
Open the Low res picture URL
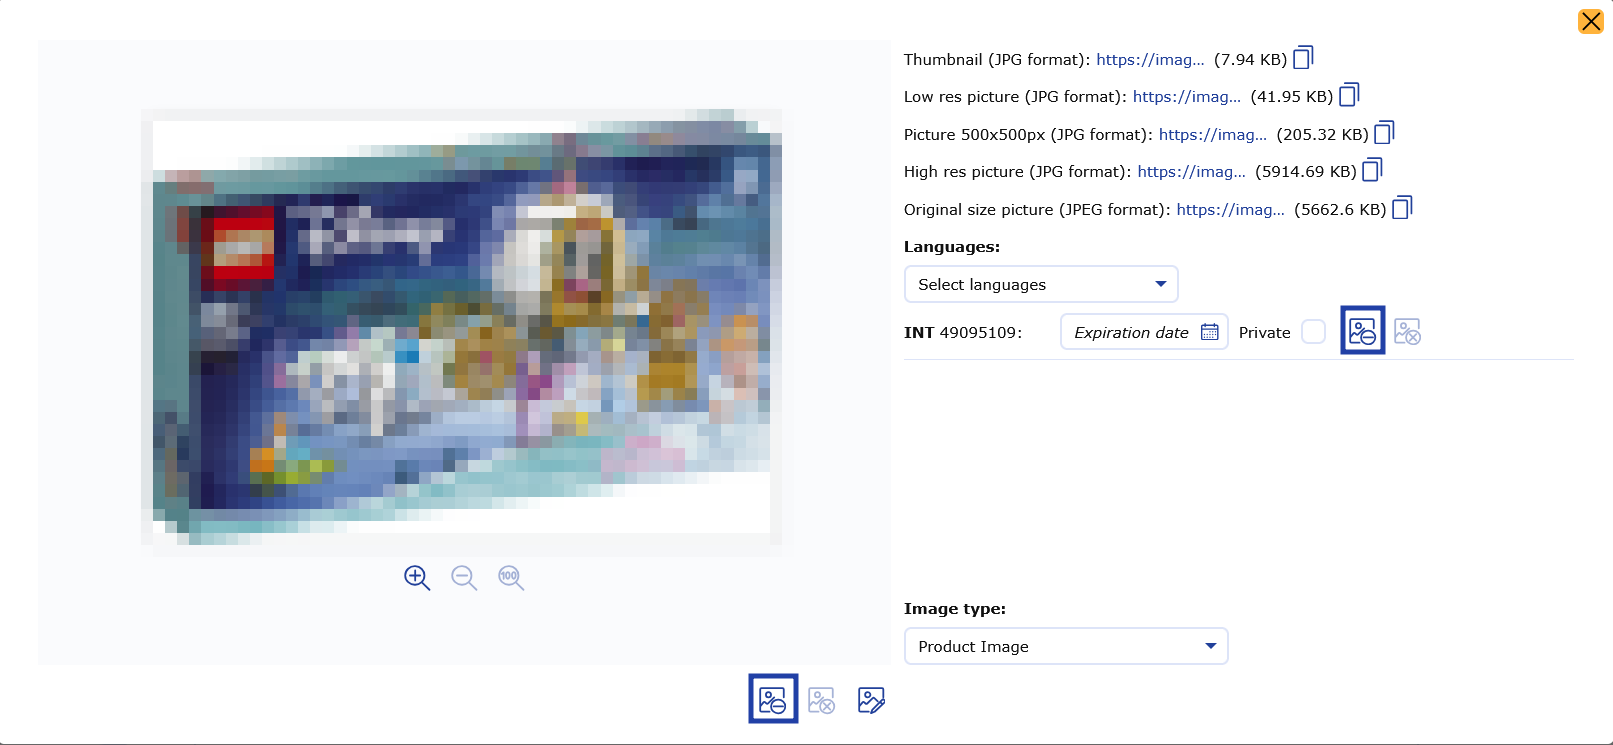pyautogui.click(x=1187, y=97)
